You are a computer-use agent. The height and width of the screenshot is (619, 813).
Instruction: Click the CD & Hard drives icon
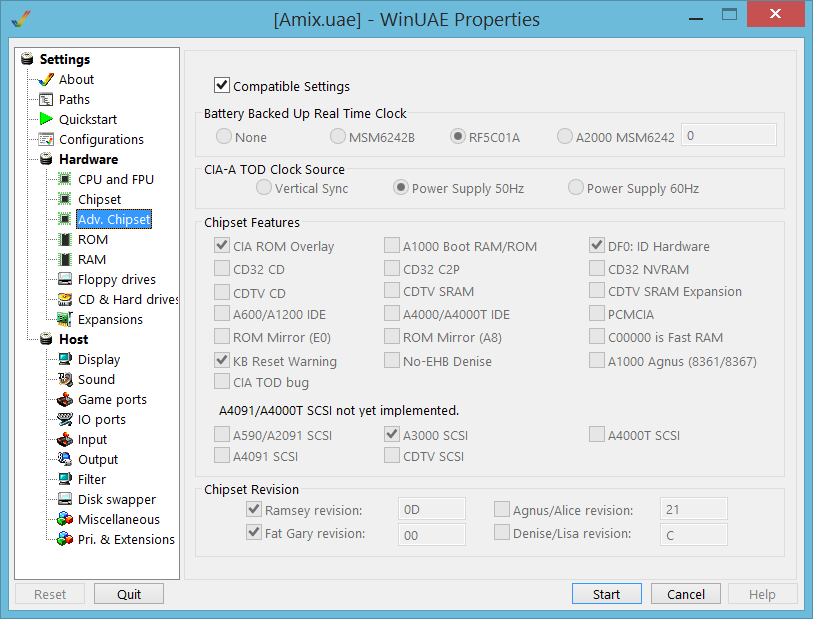(65, 300)
